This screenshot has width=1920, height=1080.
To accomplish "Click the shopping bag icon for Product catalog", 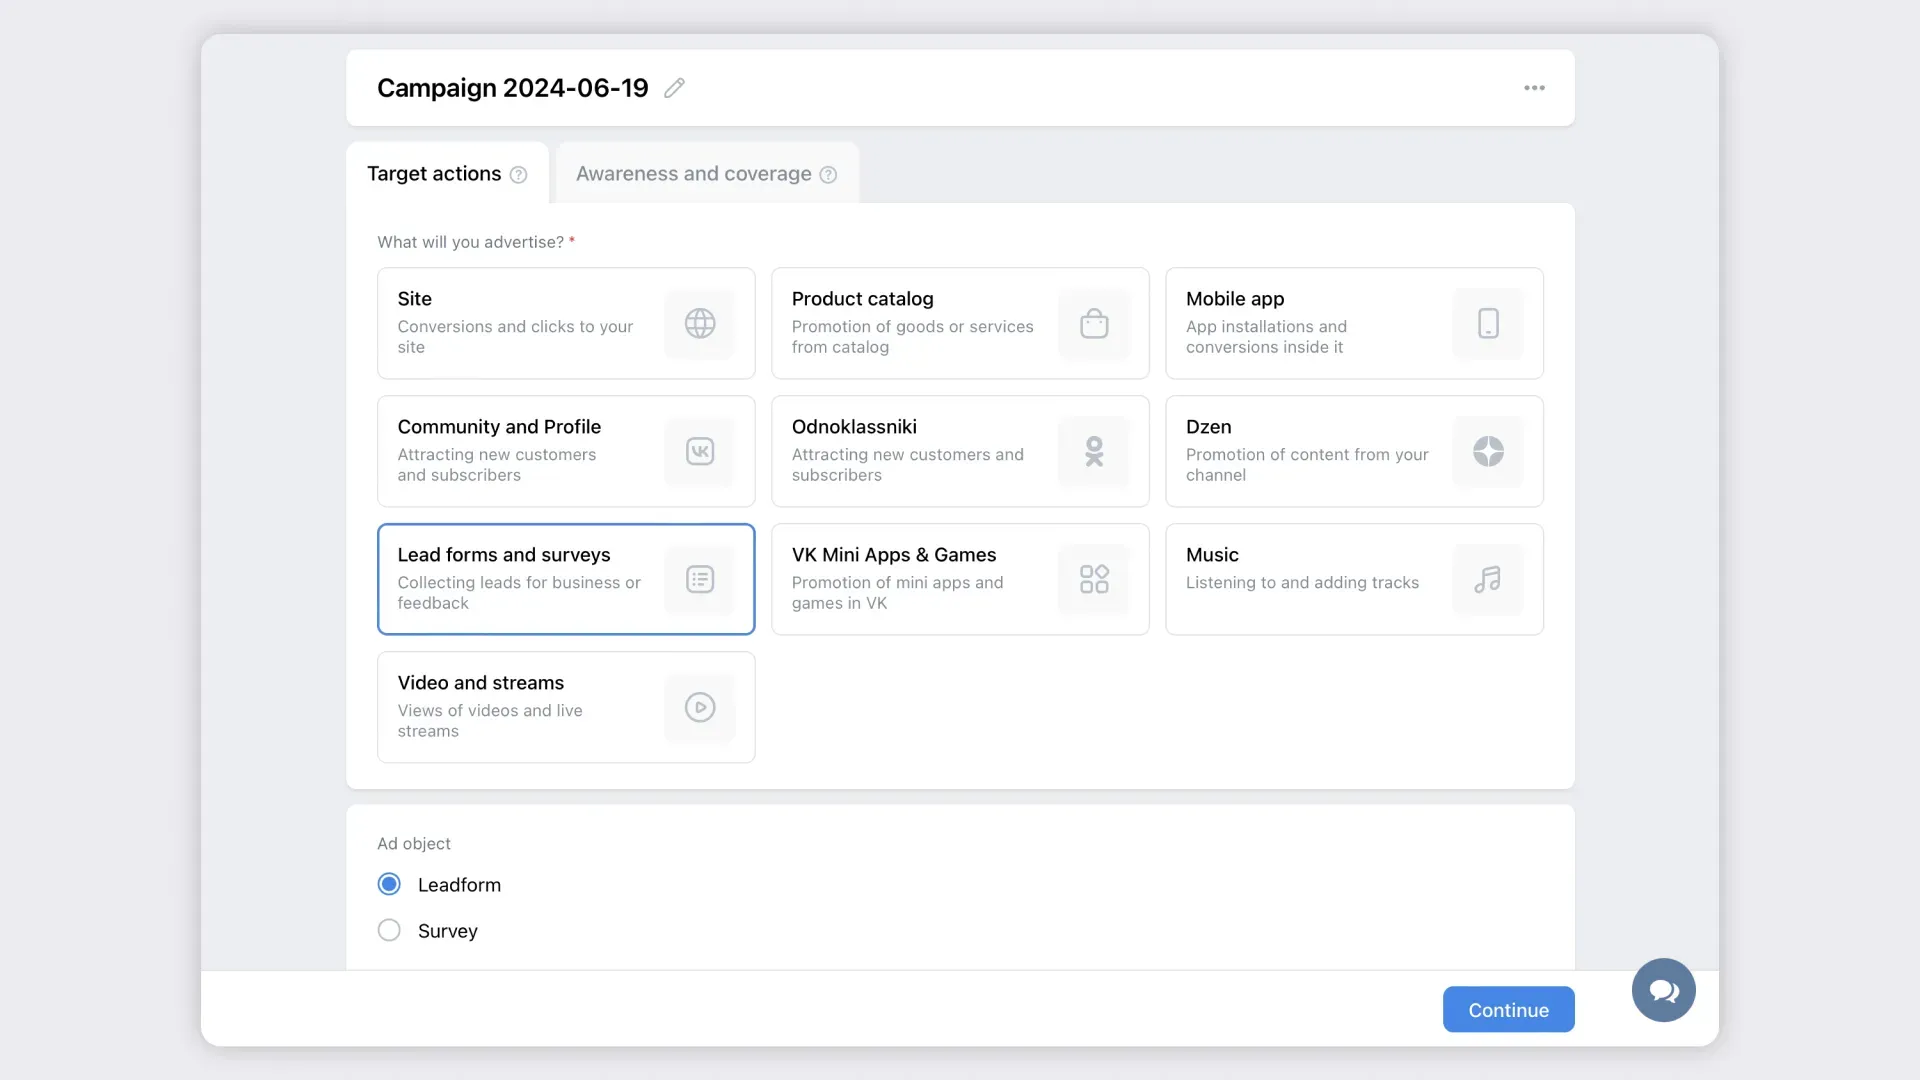I will (1094, 323).
